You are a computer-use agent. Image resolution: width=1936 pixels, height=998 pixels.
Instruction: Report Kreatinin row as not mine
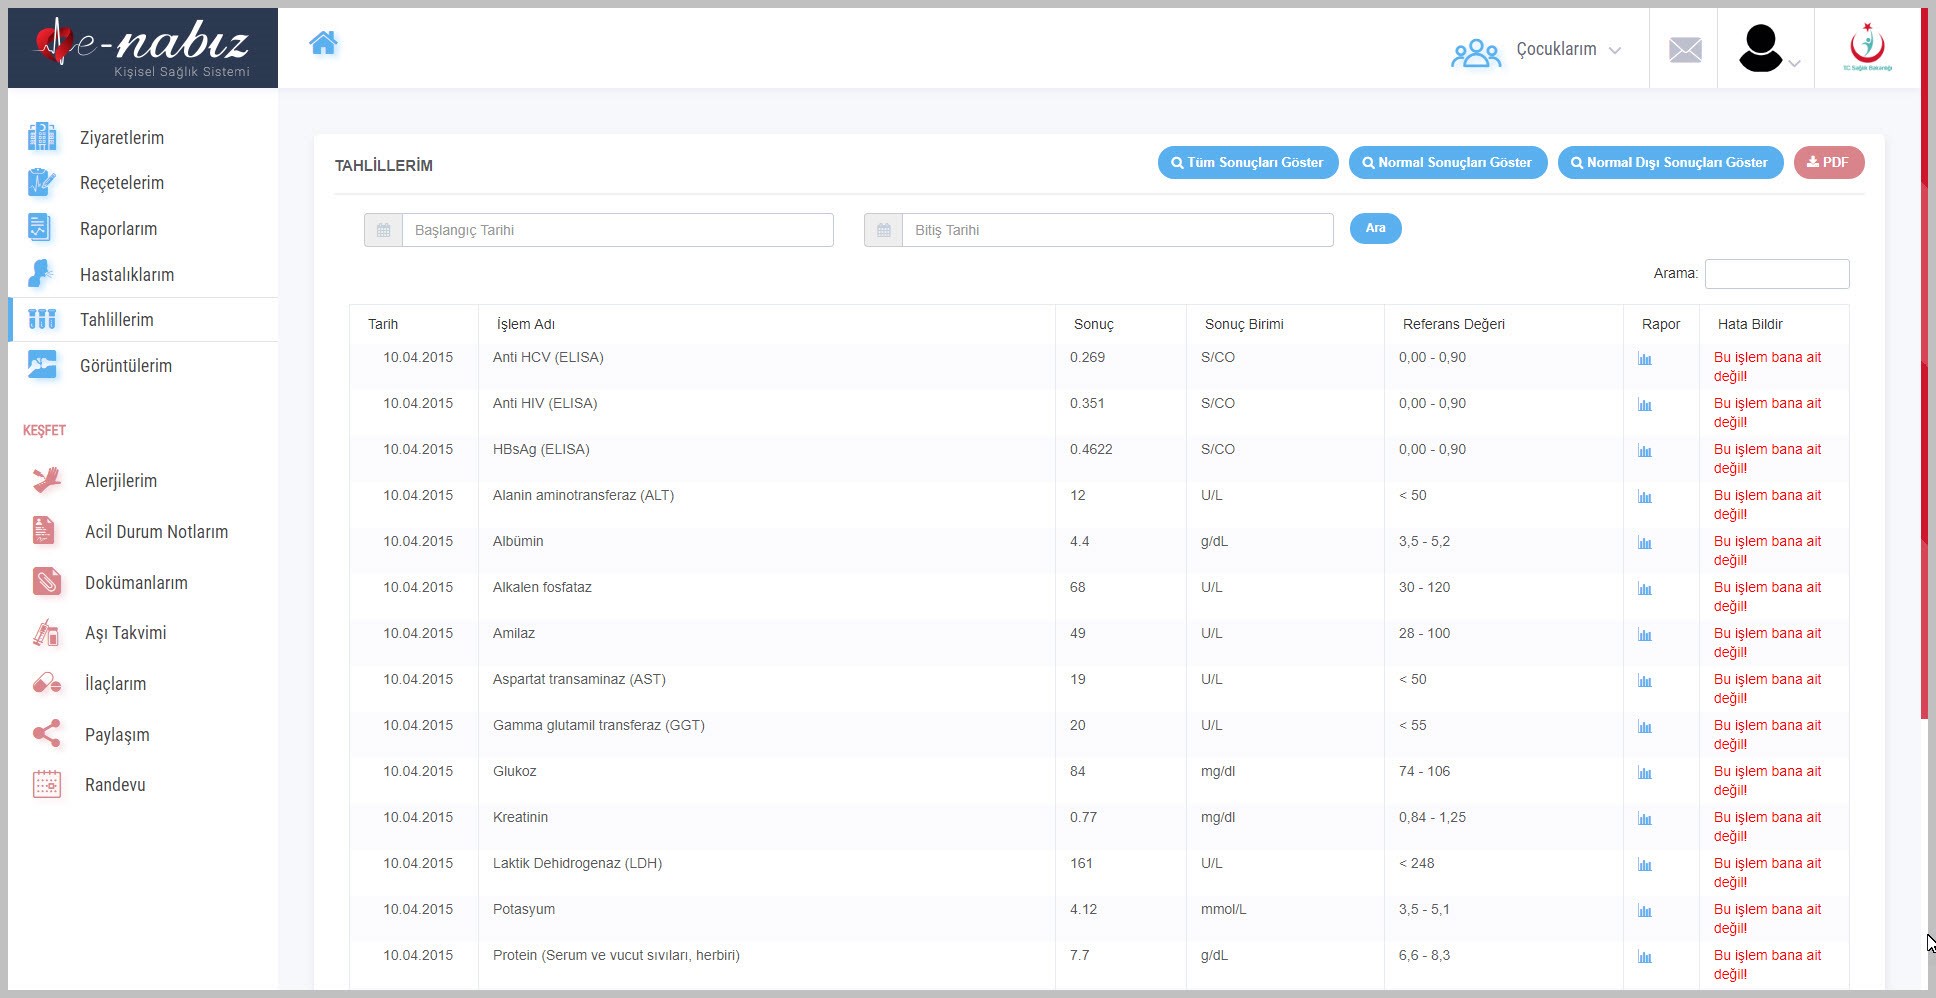coord(1767,826)
